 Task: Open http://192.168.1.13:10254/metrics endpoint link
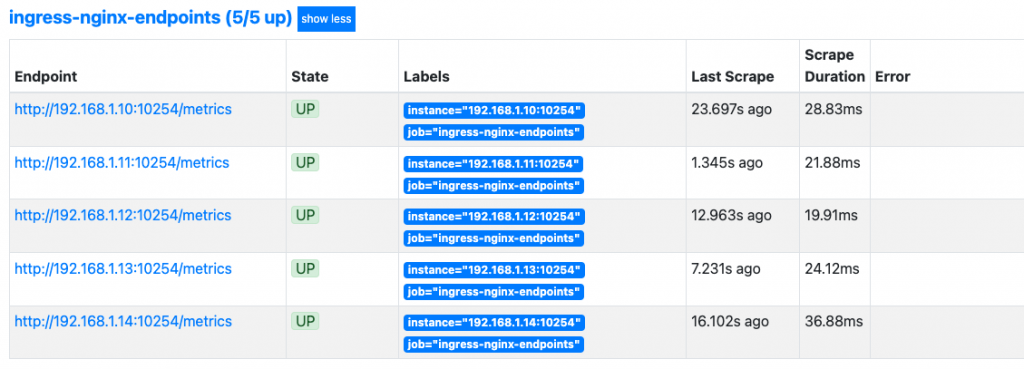point(123,268)
